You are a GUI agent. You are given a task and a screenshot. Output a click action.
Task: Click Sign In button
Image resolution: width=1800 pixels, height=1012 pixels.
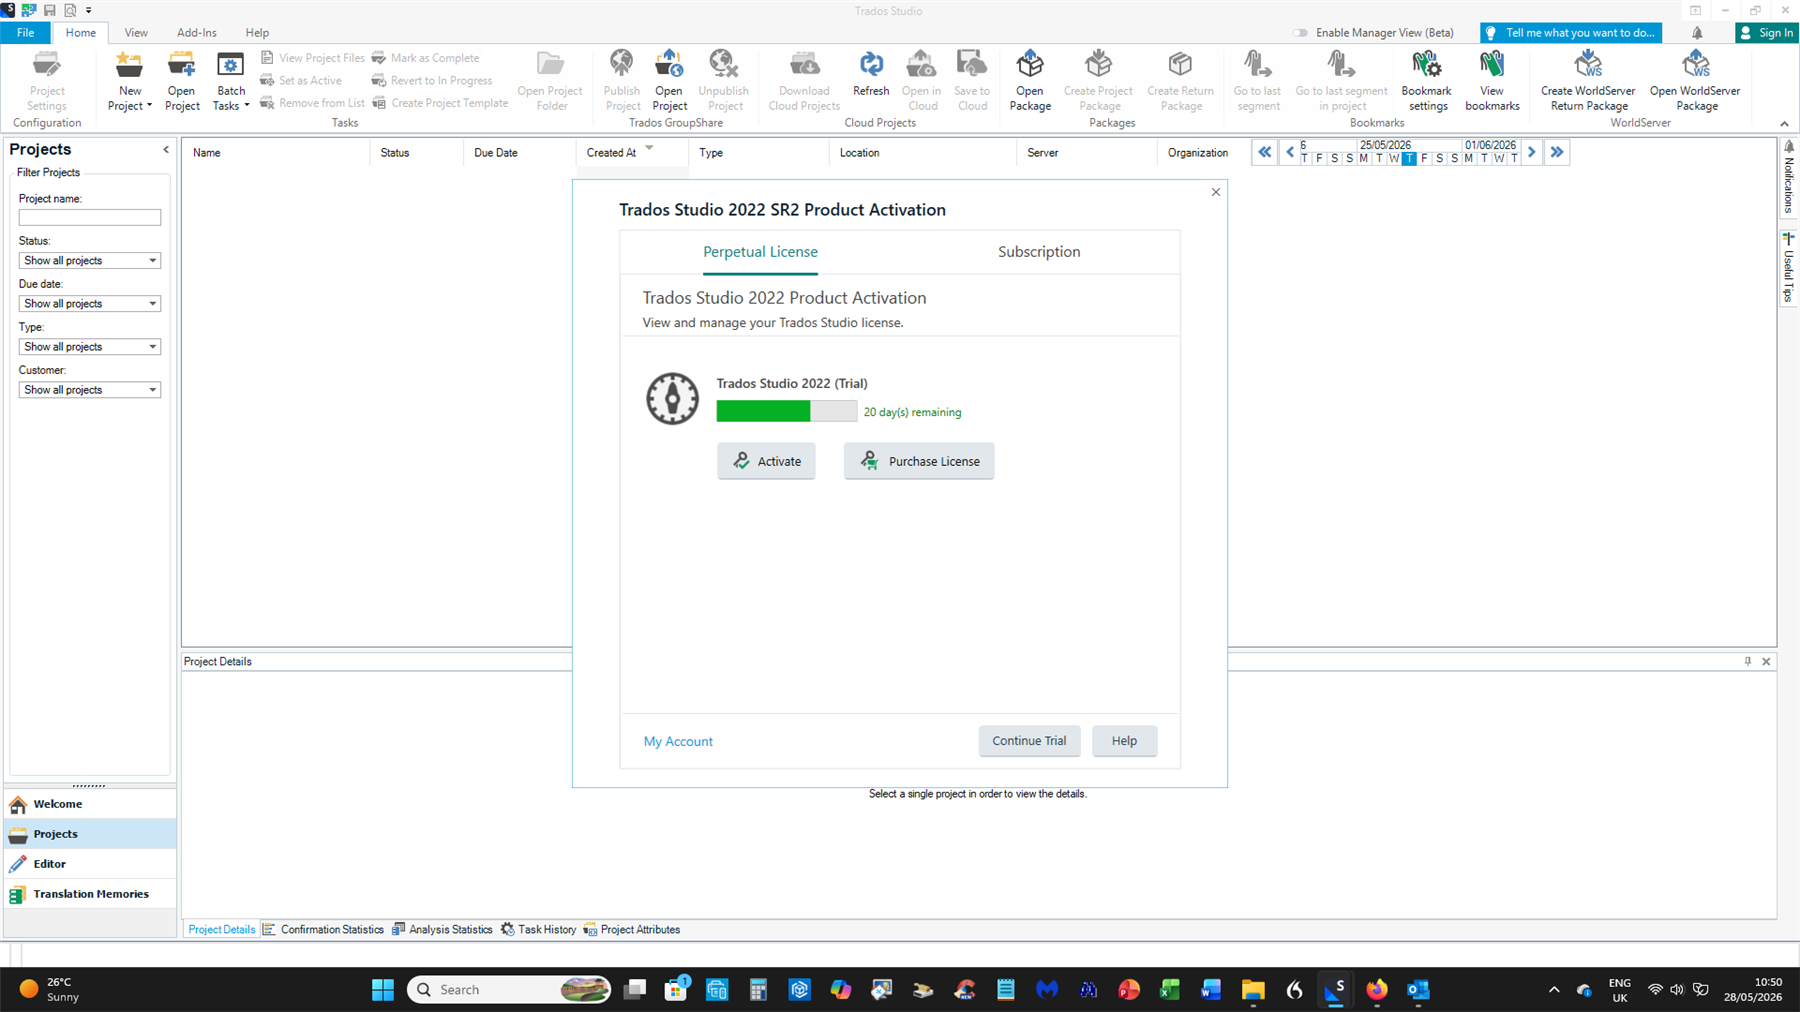tap(1766, 33)
